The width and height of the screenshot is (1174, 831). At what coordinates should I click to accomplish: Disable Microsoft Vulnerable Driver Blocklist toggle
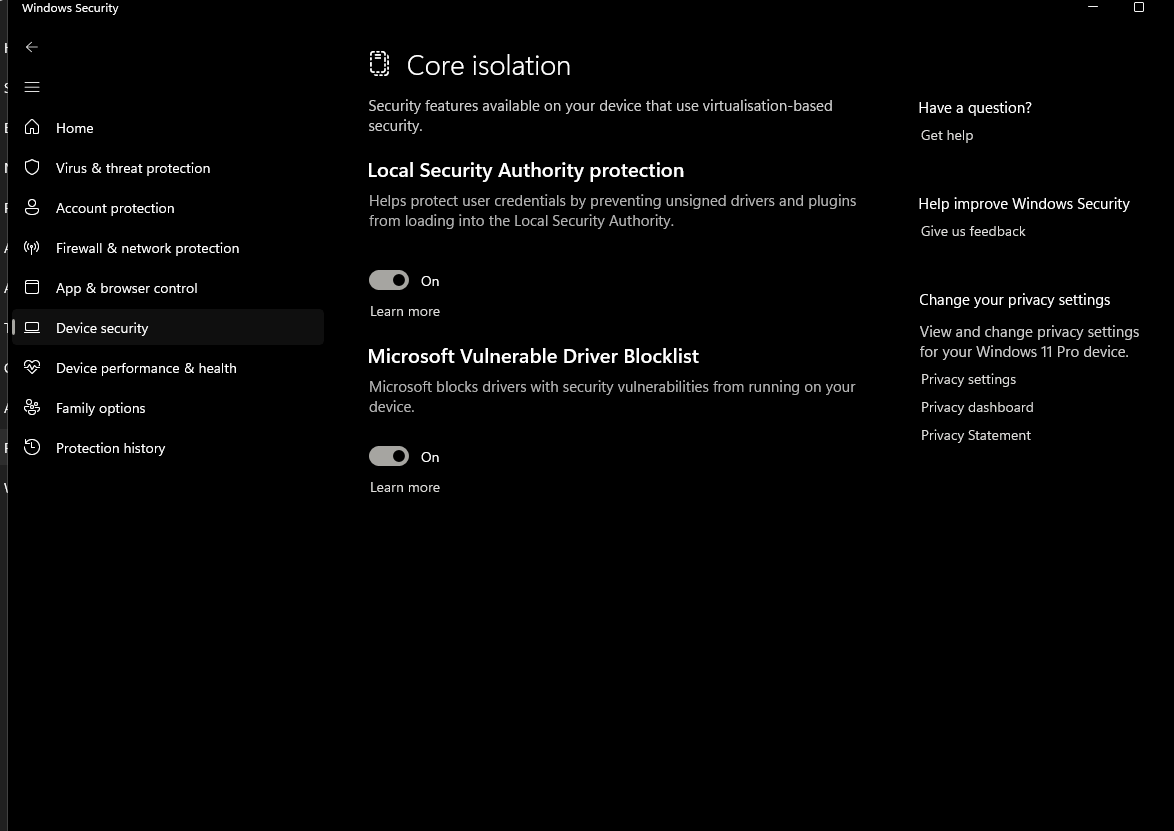389,457
